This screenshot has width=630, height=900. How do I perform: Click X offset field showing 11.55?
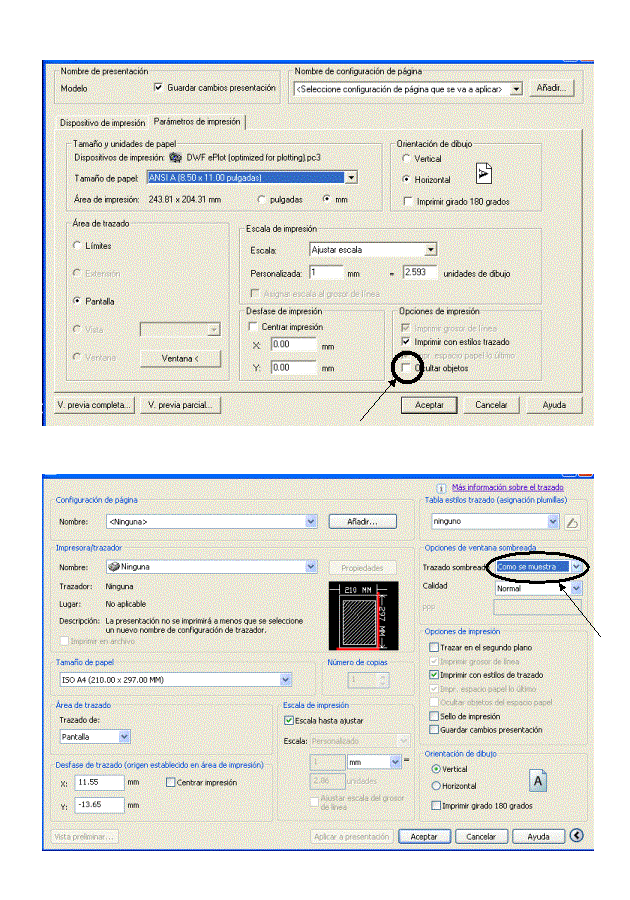click(x=99, y=782)
